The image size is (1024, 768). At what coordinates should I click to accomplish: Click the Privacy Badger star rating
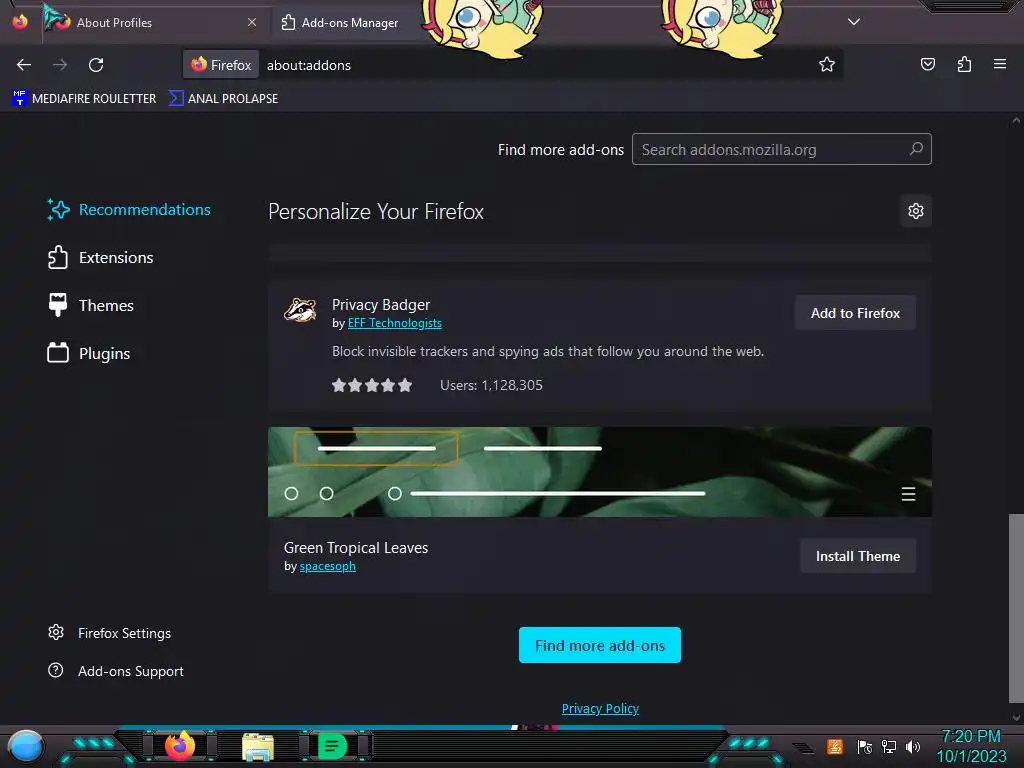pyautogui.click(x=372, y=385)
